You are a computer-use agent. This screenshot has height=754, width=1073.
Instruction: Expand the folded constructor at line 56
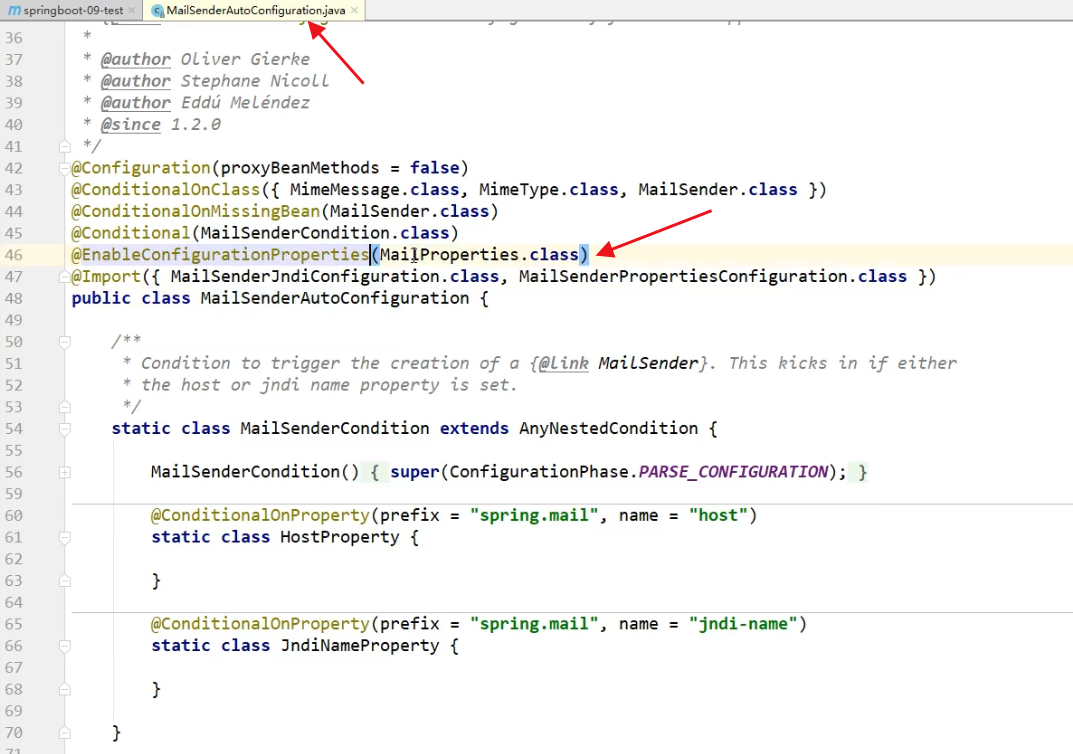coord(64,472)
